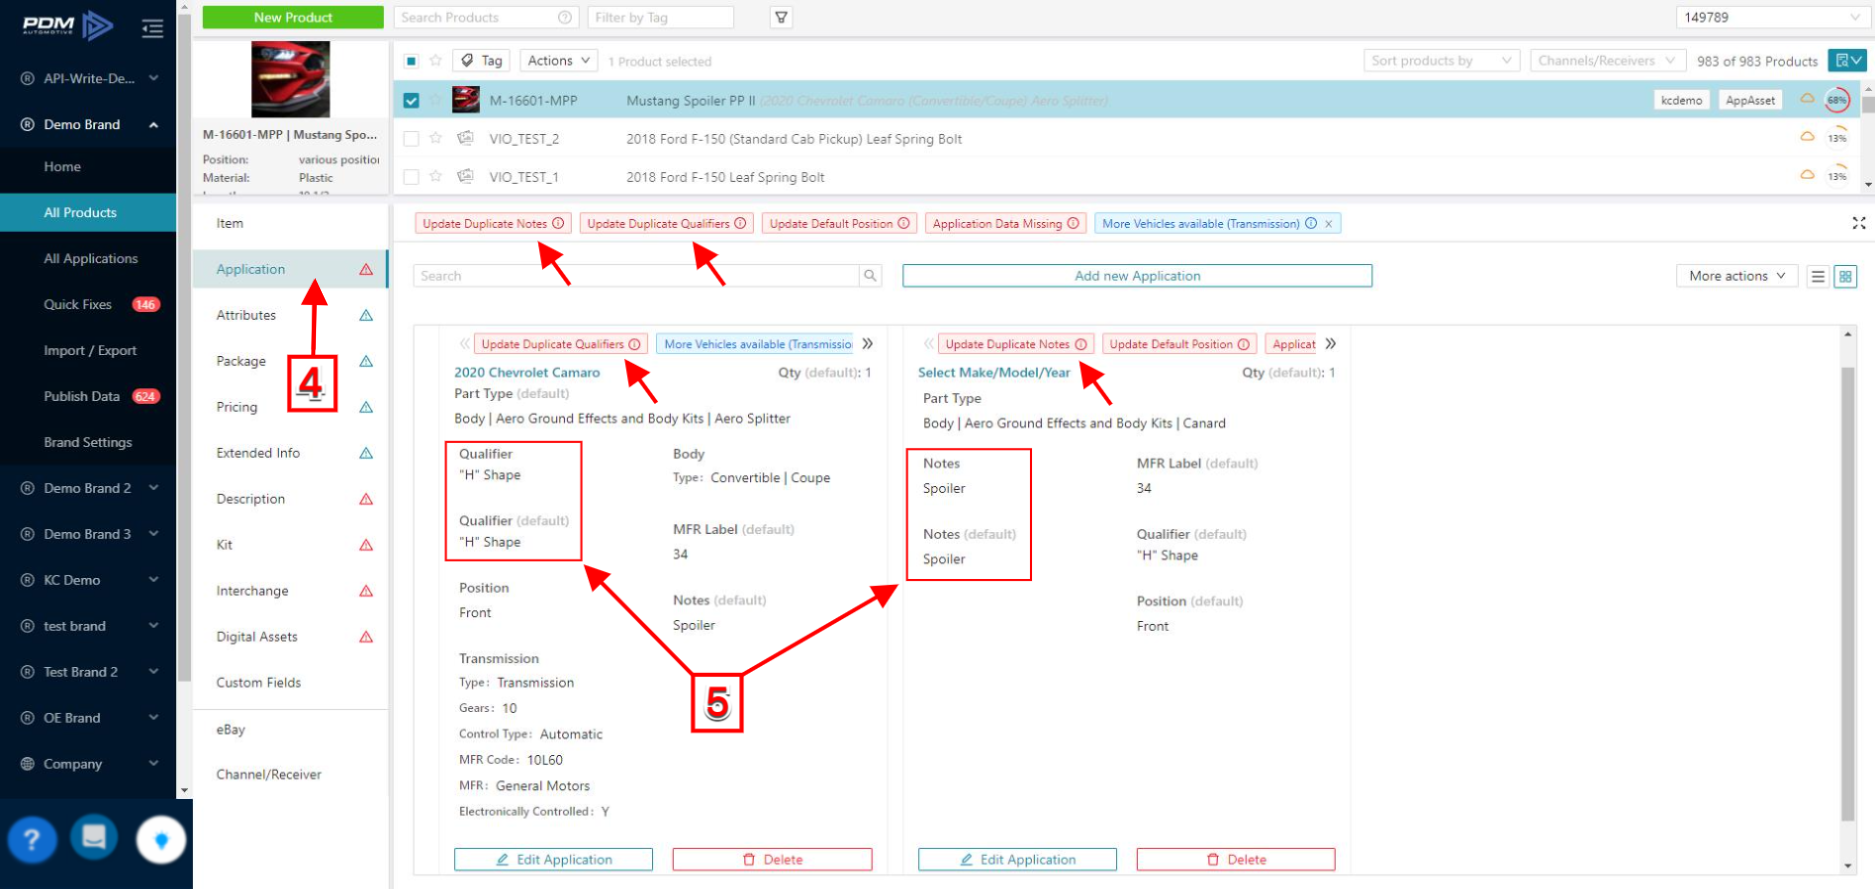Switch applications to list view

pyautogui.click(x=1818, y=276)
